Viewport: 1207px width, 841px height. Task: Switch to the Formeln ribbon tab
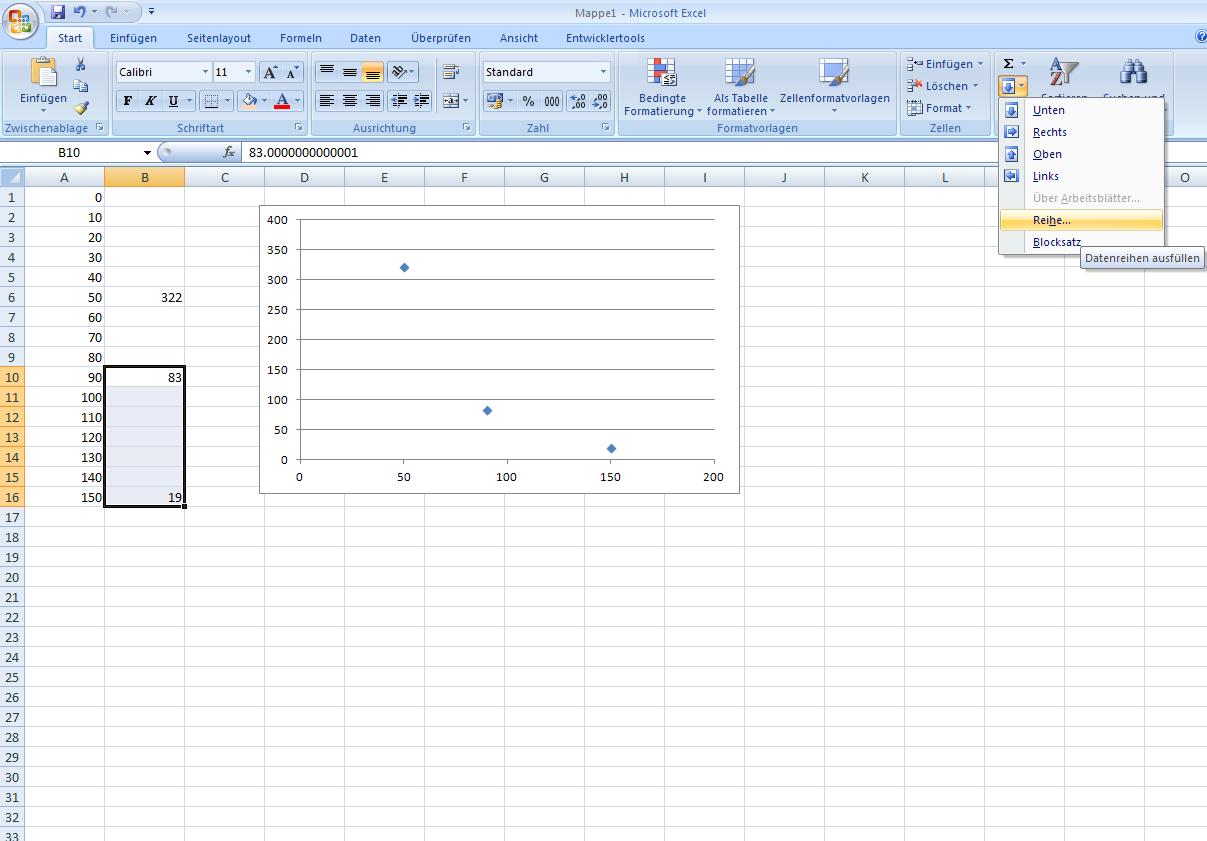click(x=300, y=38)
